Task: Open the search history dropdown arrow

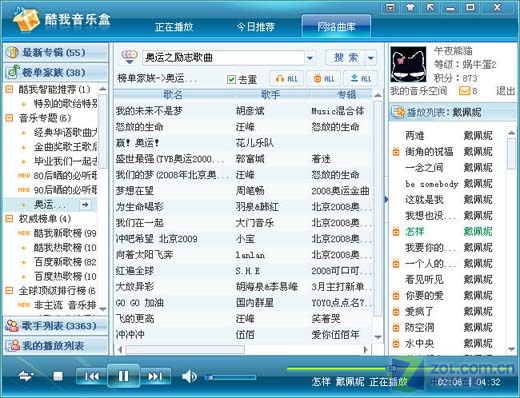Action: pos(310,58)
